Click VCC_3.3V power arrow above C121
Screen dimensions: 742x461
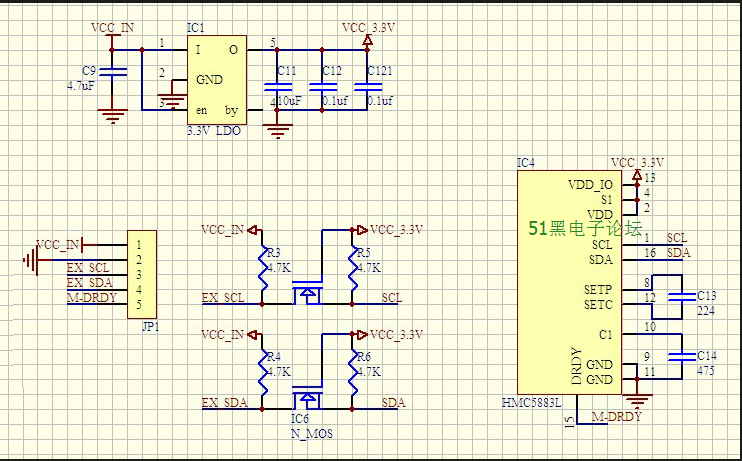tap(367, 41)
